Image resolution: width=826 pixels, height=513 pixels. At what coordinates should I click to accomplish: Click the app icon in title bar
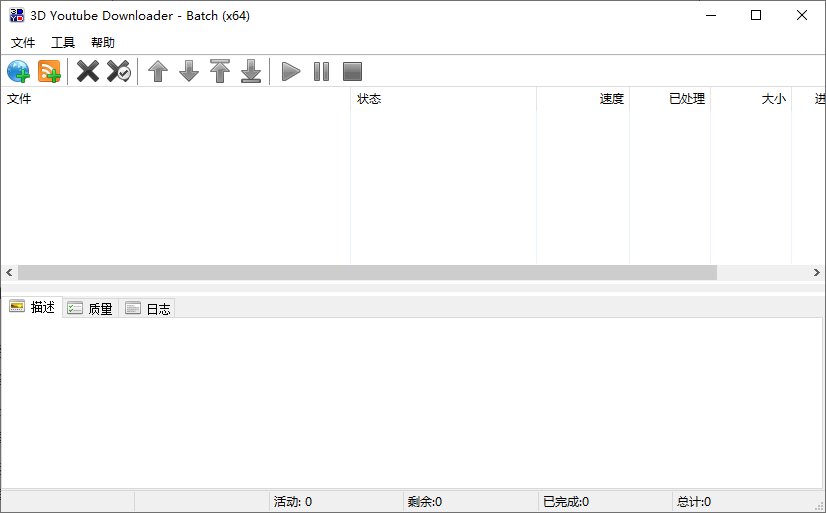point(16,15)
